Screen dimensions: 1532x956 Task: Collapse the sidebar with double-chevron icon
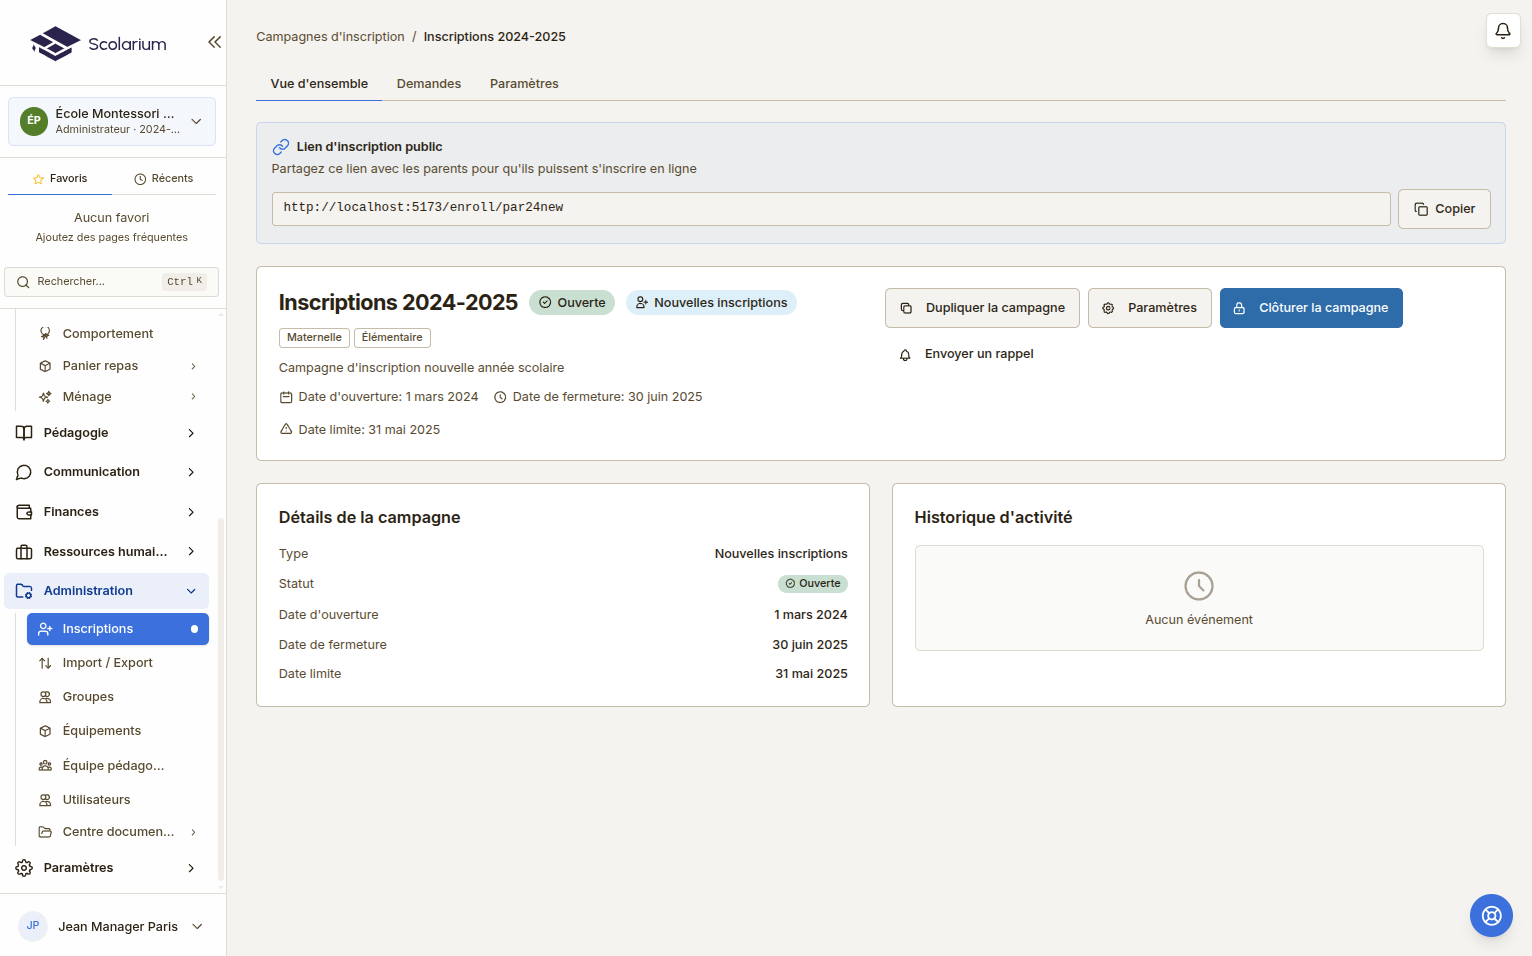point(214,42)
